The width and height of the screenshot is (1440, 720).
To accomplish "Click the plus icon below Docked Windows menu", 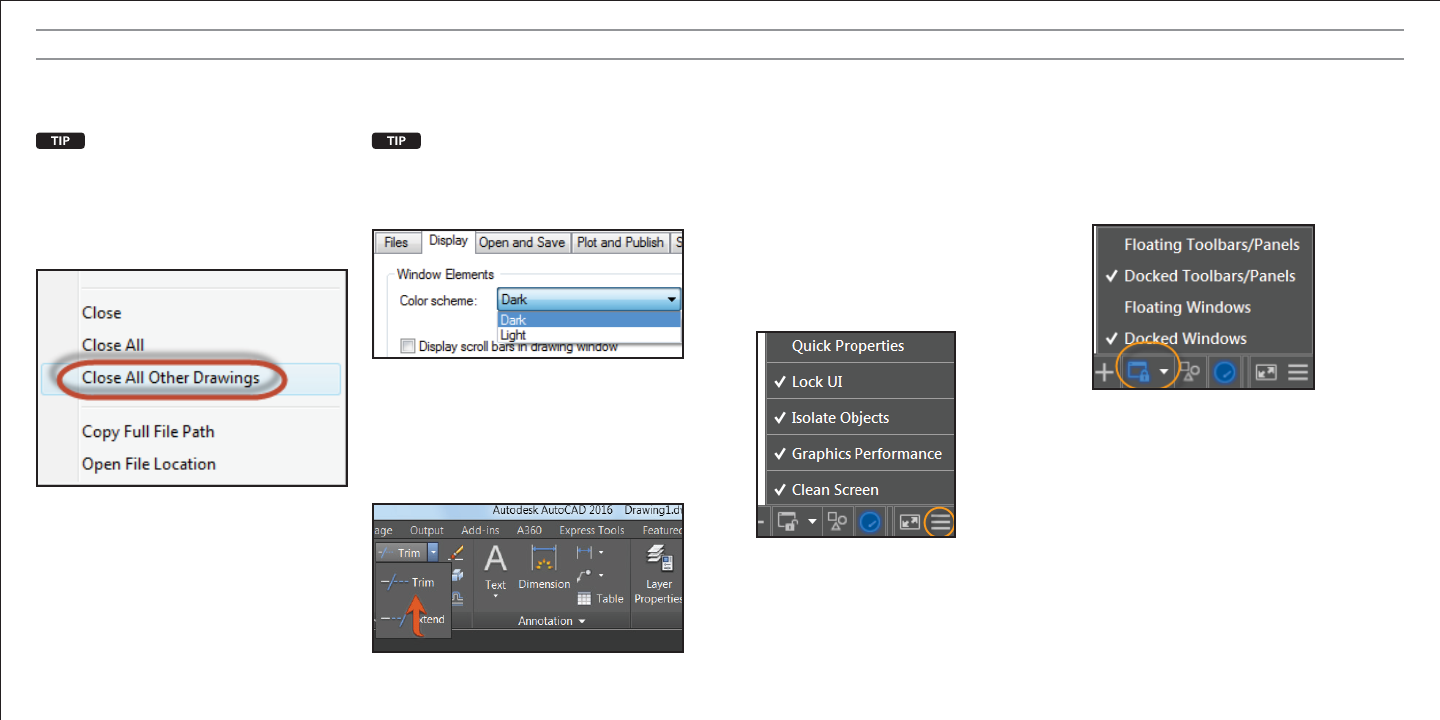I will (1103, 372).
